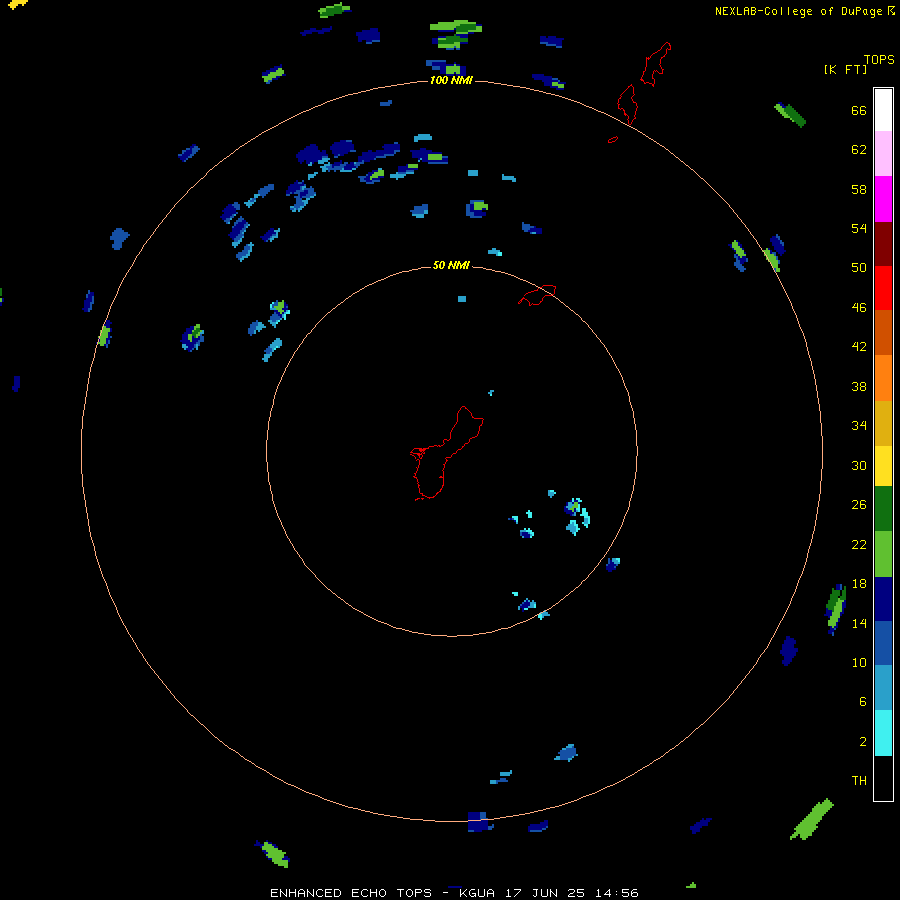The height and width of the screenshot is (900, 900).
Task: Select the 50 legend value
Action: pyautogui.click(x=859, y=267)
